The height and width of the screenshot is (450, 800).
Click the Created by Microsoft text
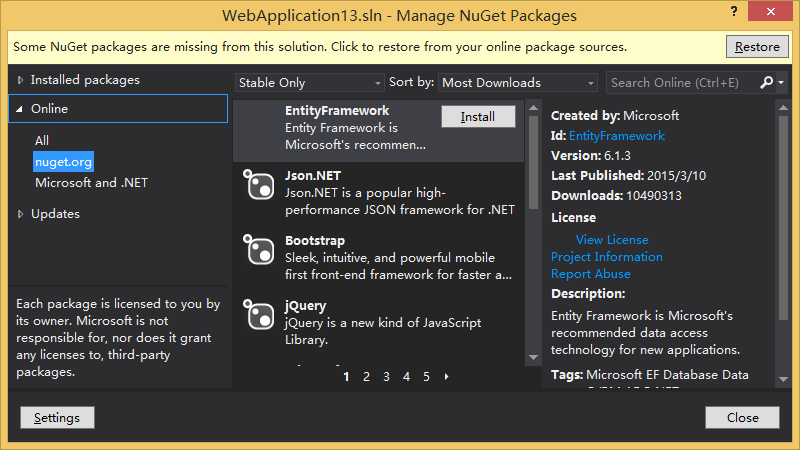(615, 116)
